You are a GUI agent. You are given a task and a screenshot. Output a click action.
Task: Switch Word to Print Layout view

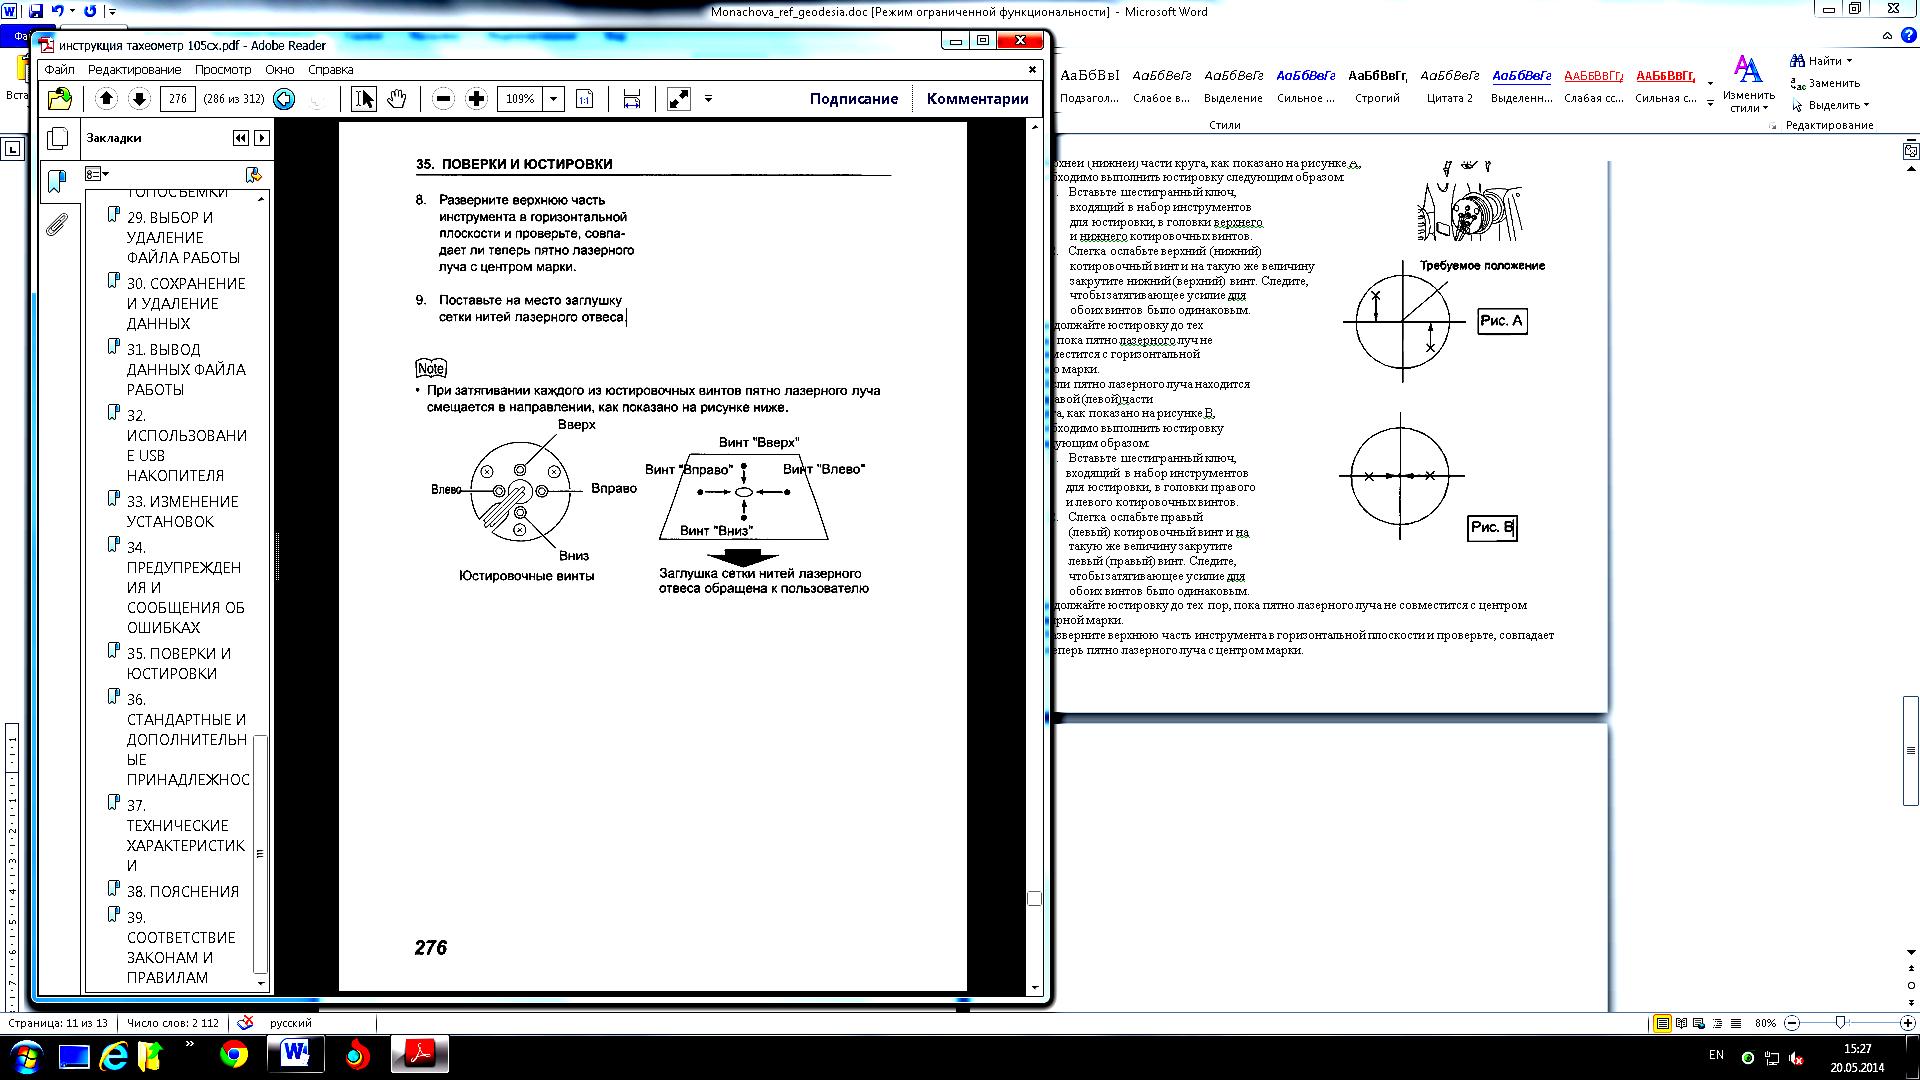(x=1662, y=1023)
